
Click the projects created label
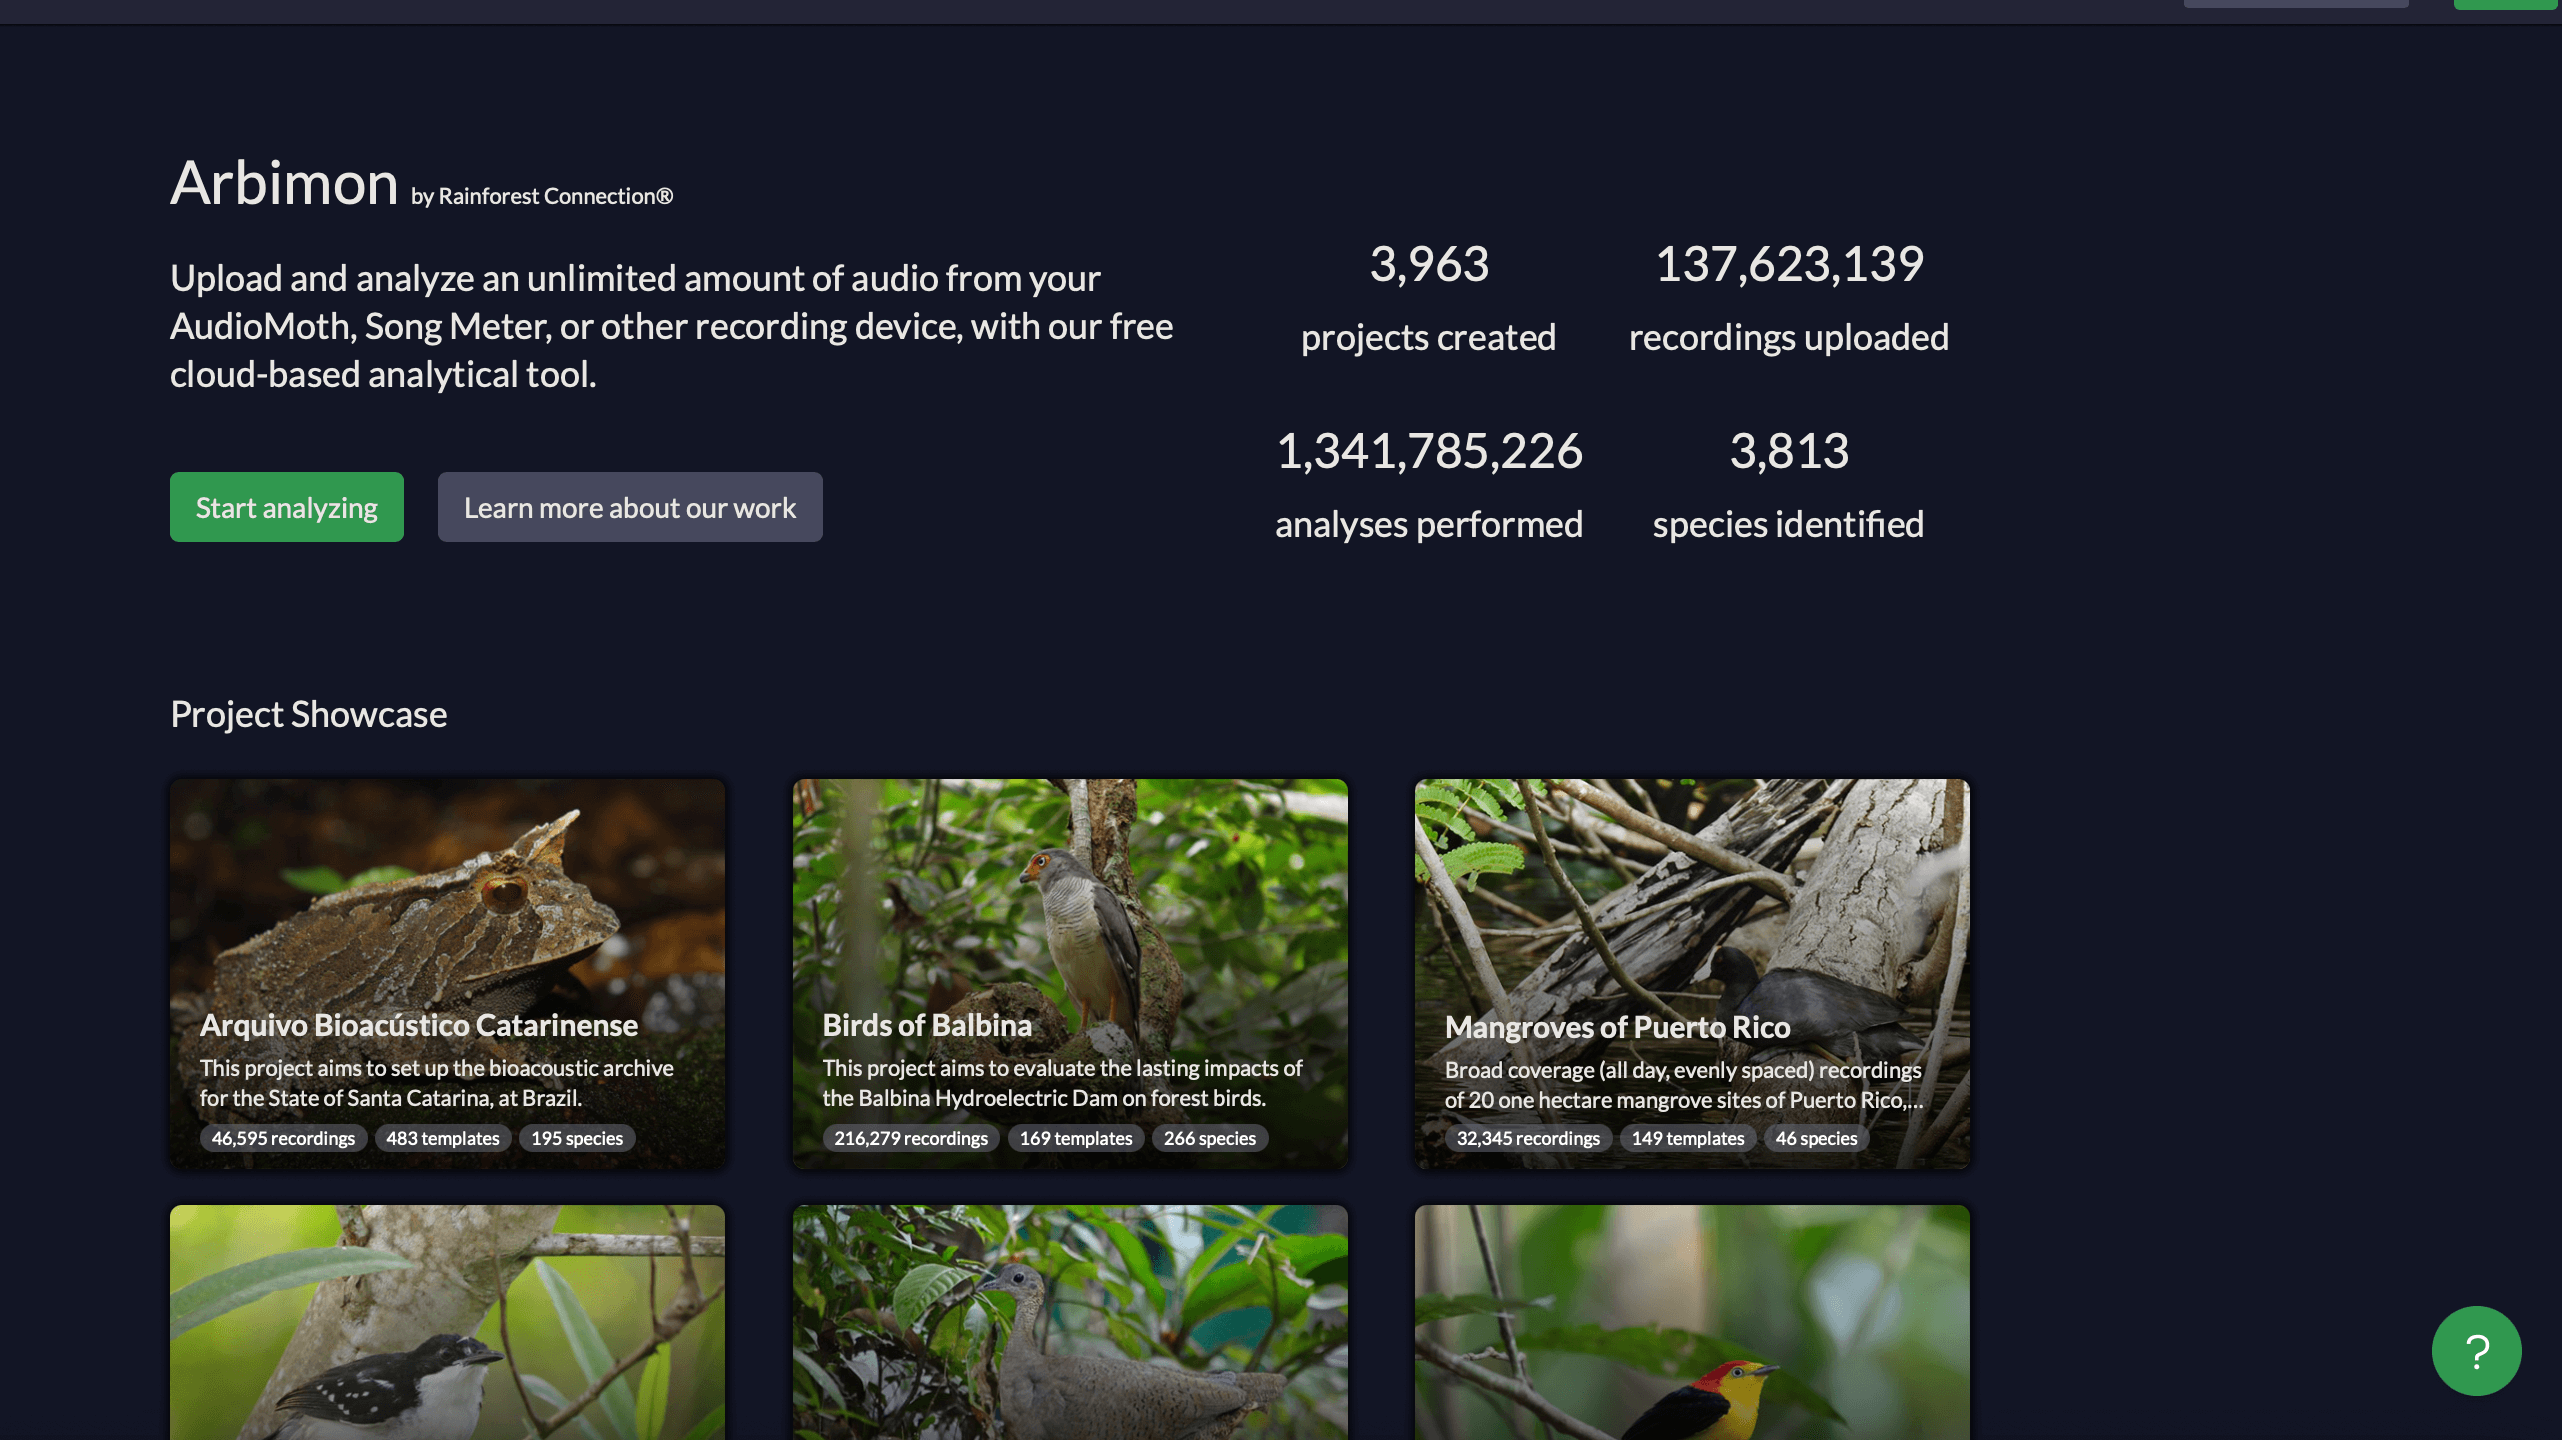click(1428, 337)
